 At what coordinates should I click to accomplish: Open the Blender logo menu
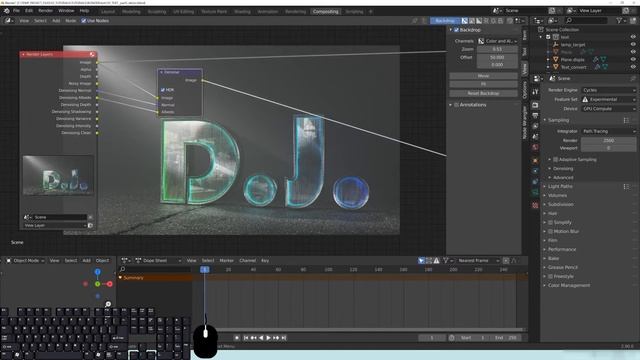point(7,11)
